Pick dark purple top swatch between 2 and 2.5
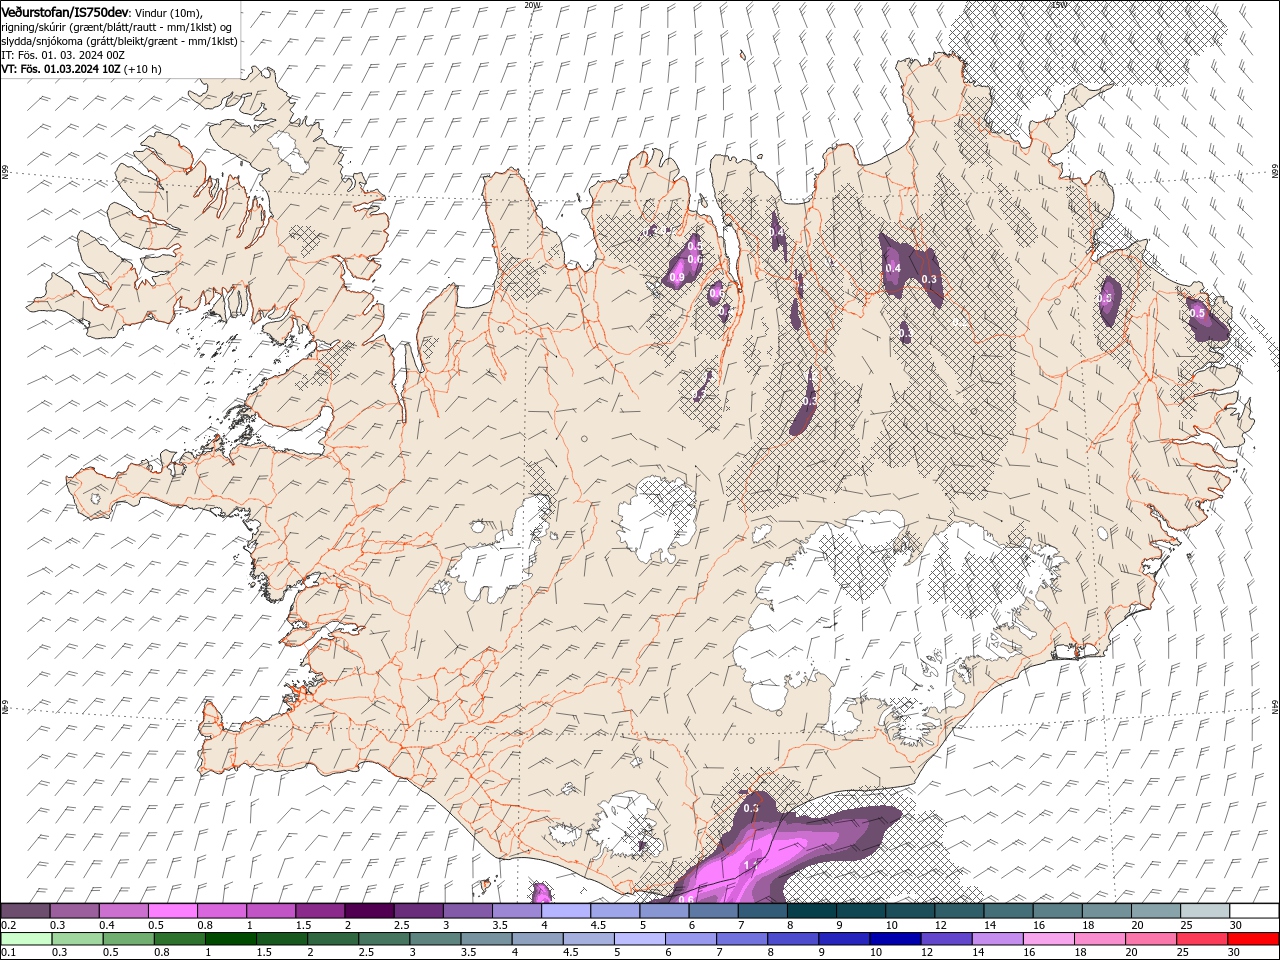 (x=368, y=911)
